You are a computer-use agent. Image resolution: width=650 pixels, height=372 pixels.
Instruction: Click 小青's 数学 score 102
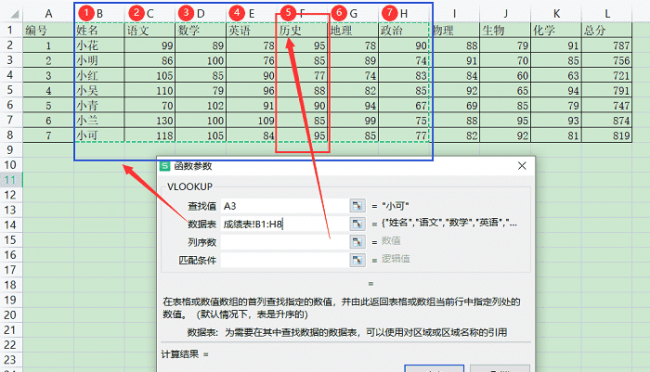coord(201,105)
